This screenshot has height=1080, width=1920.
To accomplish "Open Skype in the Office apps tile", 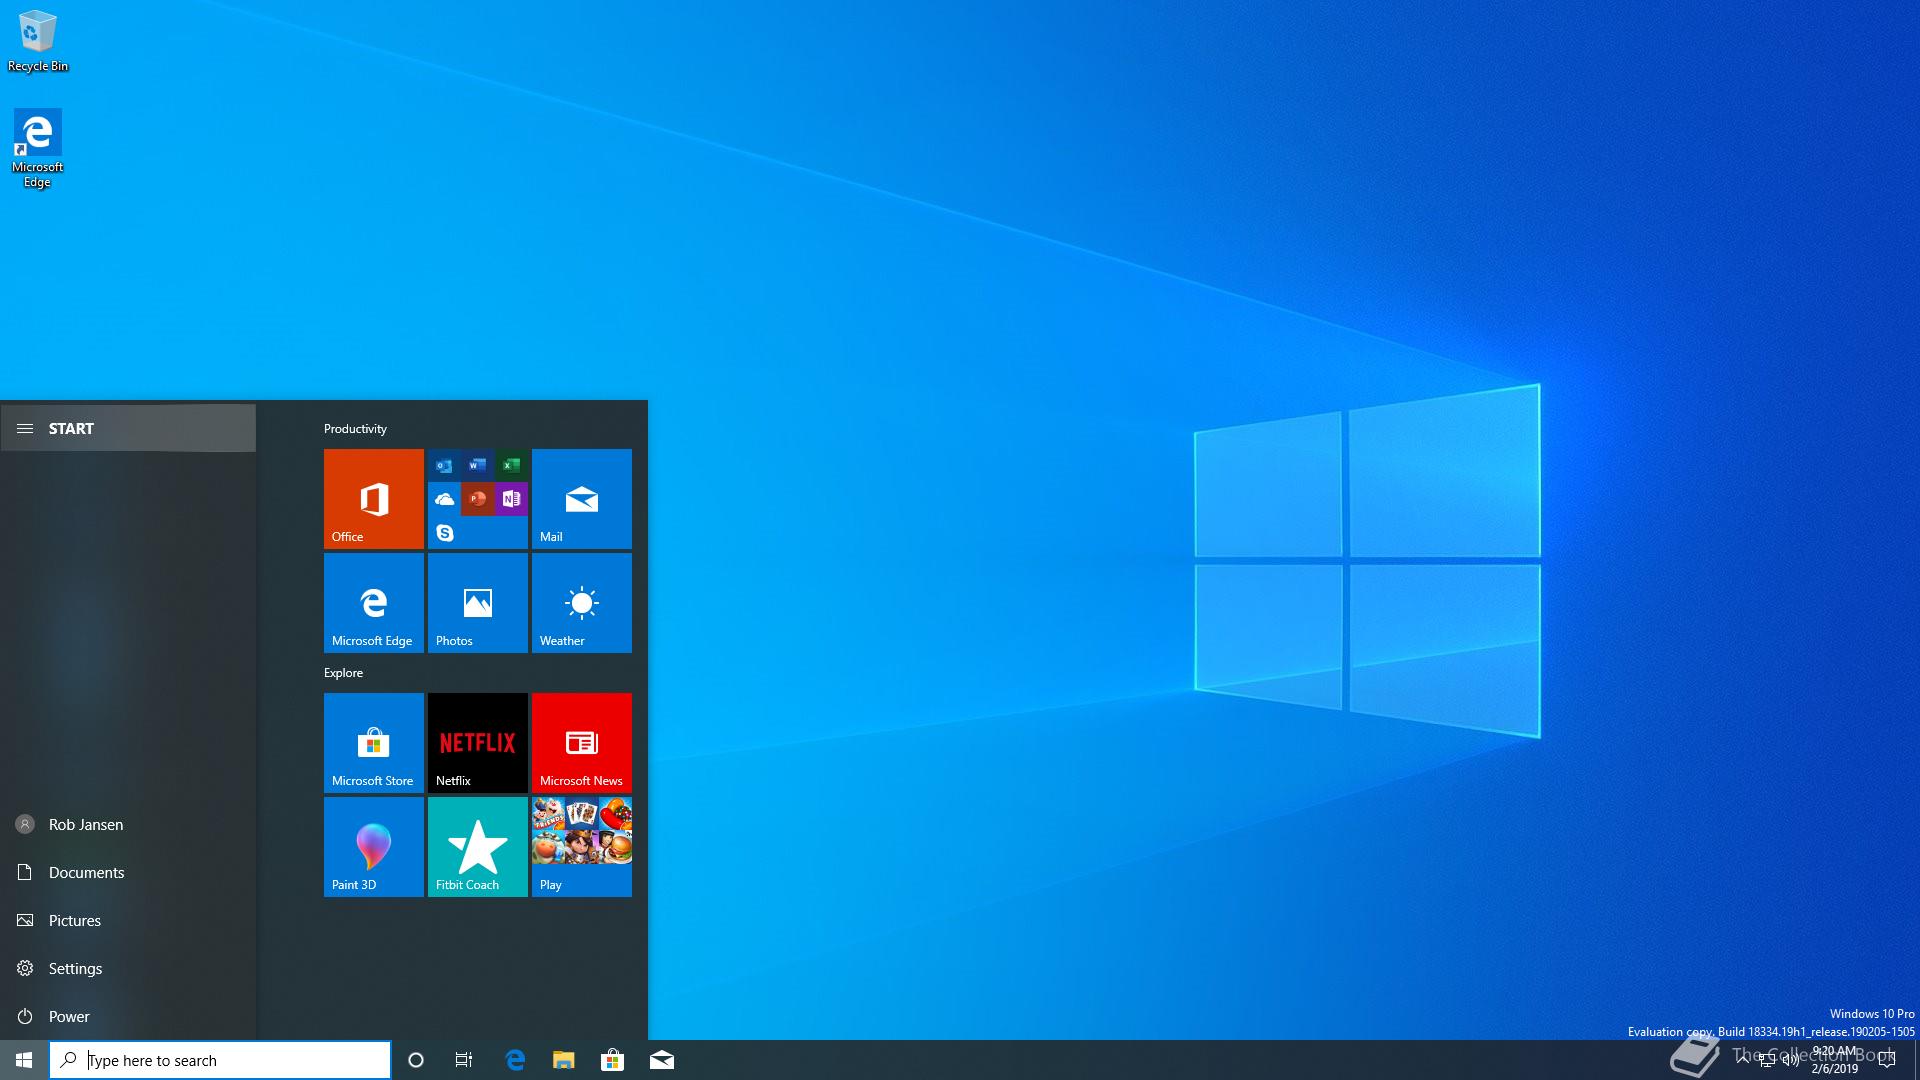I will (x=445, y=532).
